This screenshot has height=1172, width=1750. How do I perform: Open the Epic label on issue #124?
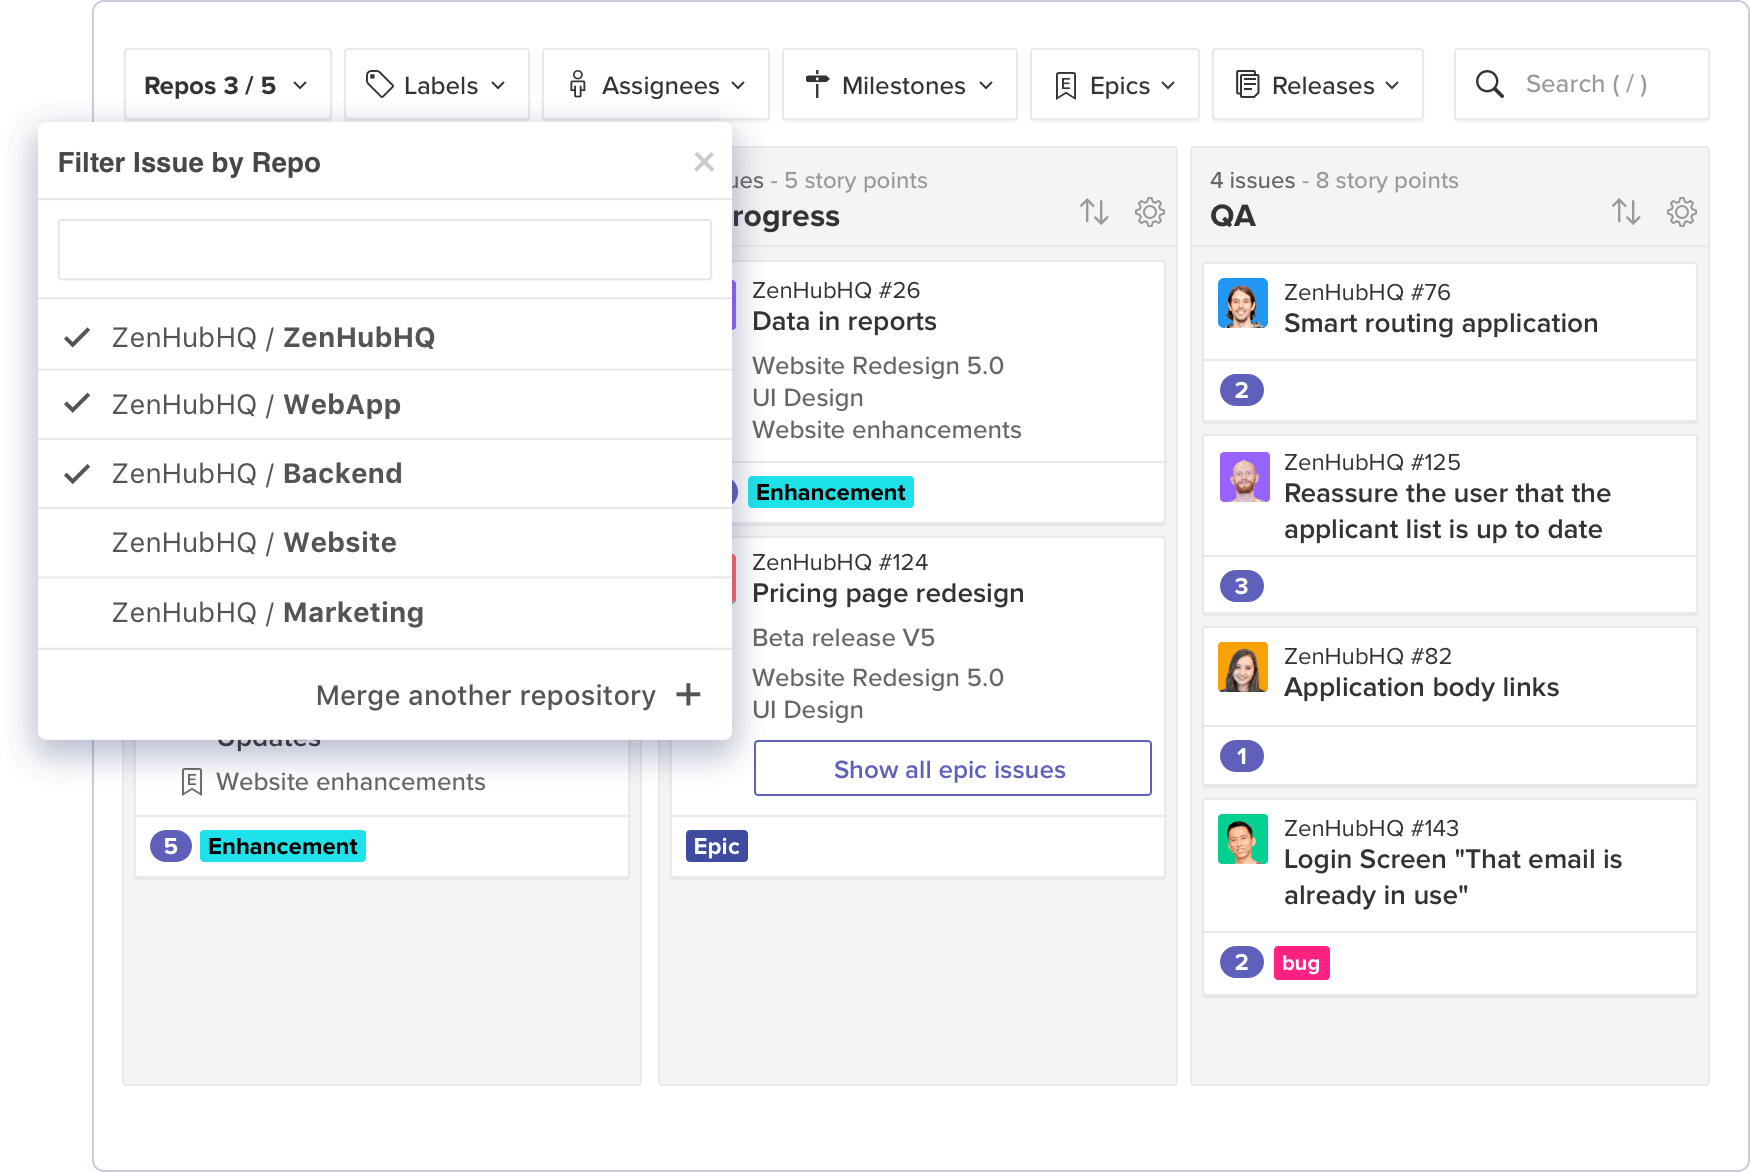click(x=716, y=846)
